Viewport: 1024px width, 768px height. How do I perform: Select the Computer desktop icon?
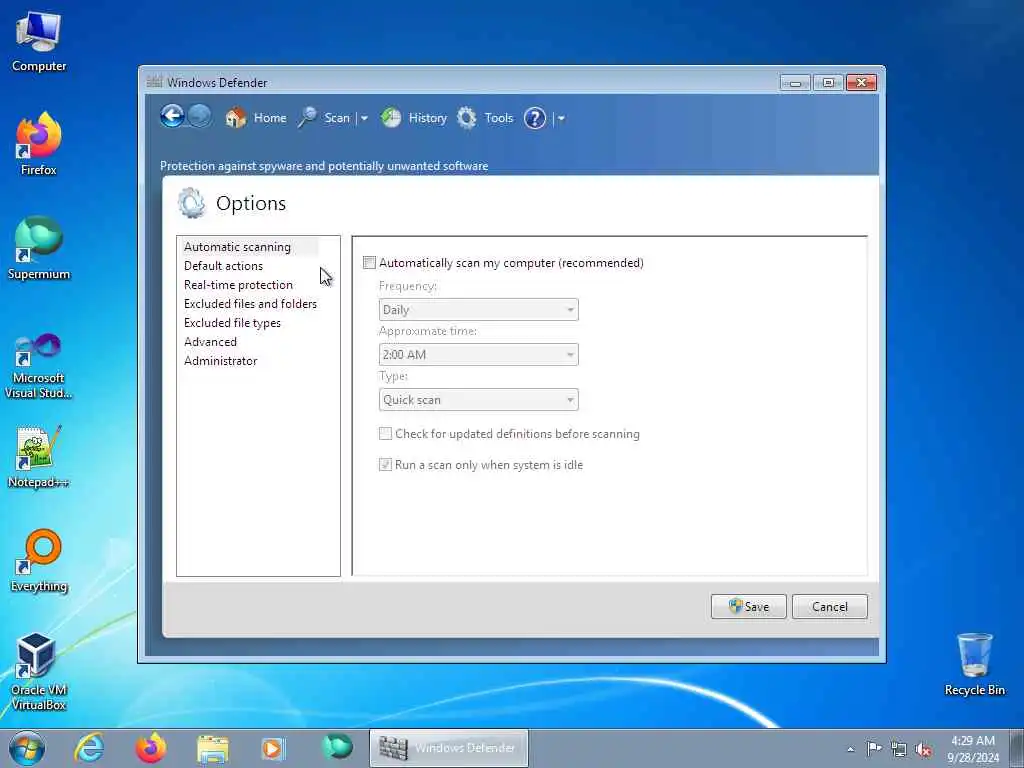(x=39, y=41)
